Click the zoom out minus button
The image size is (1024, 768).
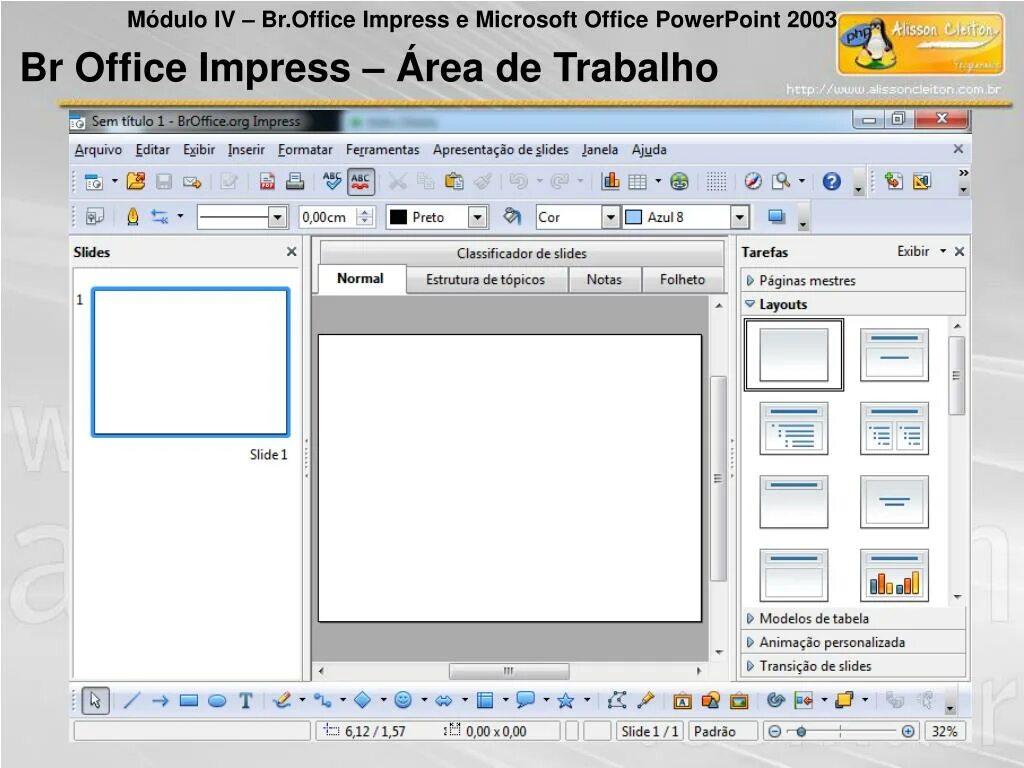point(775,731)
